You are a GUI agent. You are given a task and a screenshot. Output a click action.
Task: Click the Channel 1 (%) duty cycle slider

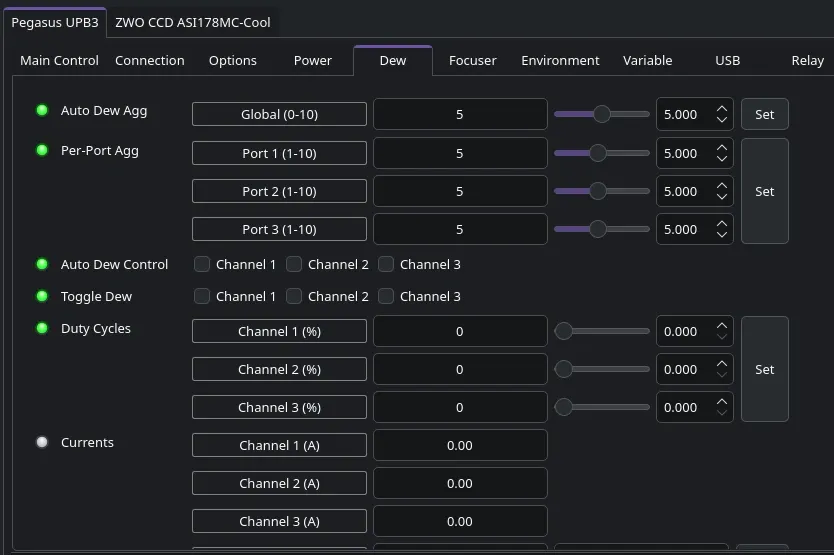point(602,331)
